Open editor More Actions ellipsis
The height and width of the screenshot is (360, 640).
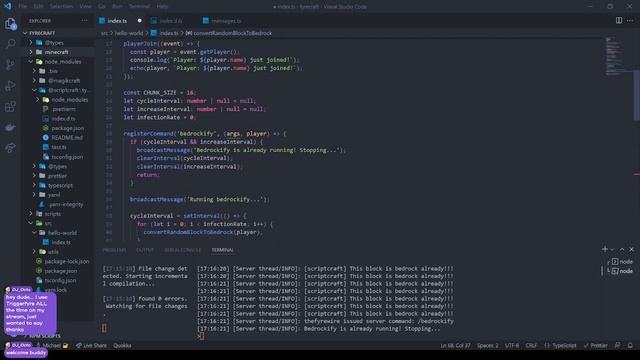630,20
